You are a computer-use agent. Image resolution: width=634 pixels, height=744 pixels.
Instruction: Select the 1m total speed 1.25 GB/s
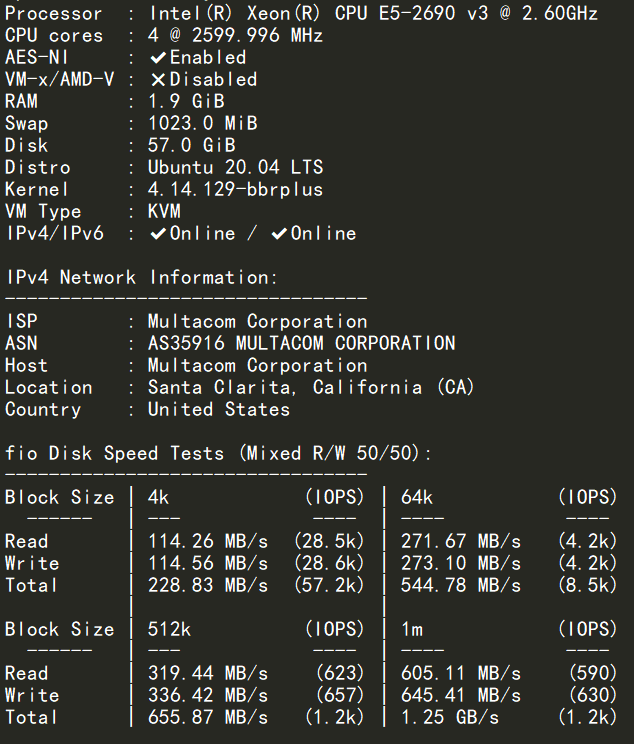coord(449,718)
